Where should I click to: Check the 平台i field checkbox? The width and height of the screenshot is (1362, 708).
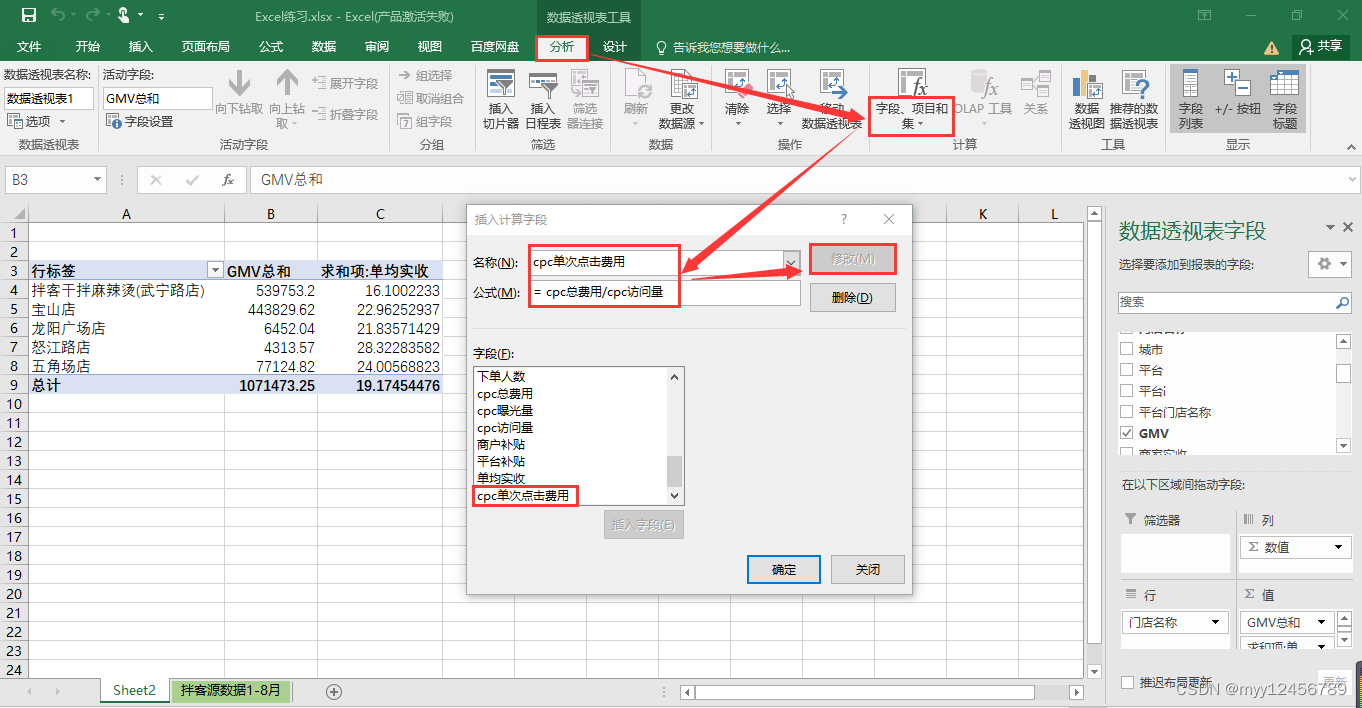[x=1127, y=391]
